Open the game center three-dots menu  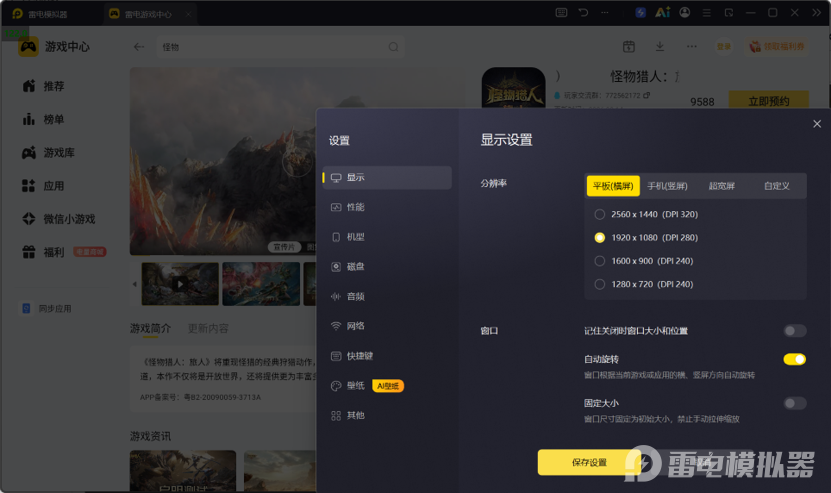pos(692,47)
